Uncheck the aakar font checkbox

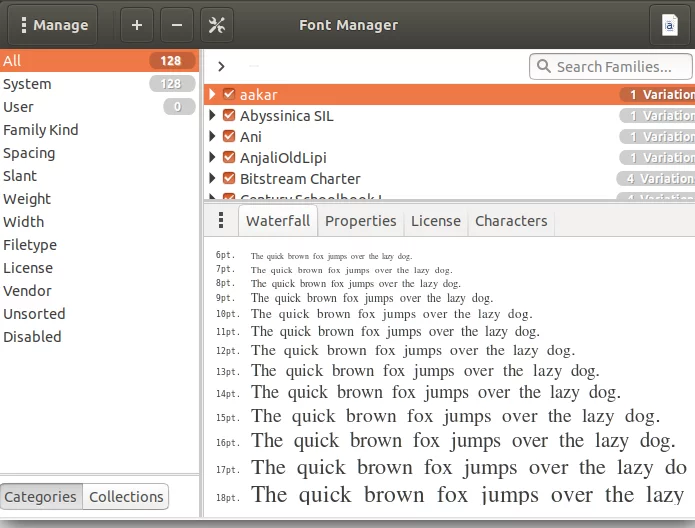(229, 95)
